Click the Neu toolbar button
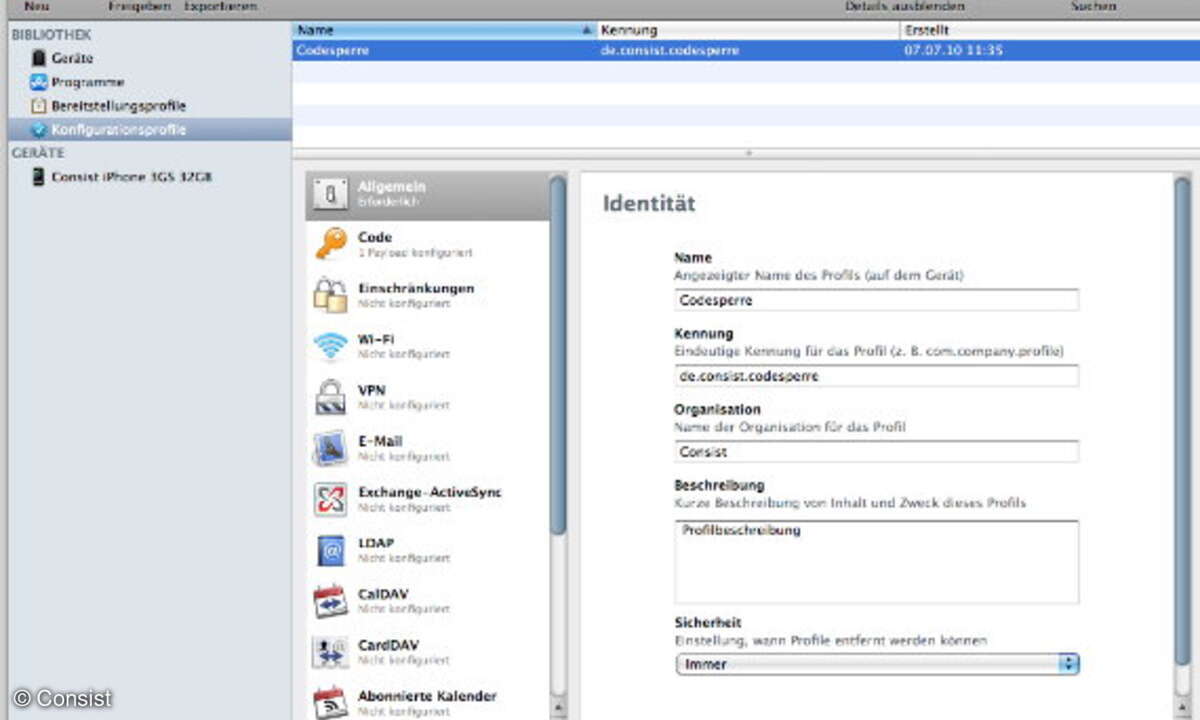 pyautogui.click(x=38, y=6)
